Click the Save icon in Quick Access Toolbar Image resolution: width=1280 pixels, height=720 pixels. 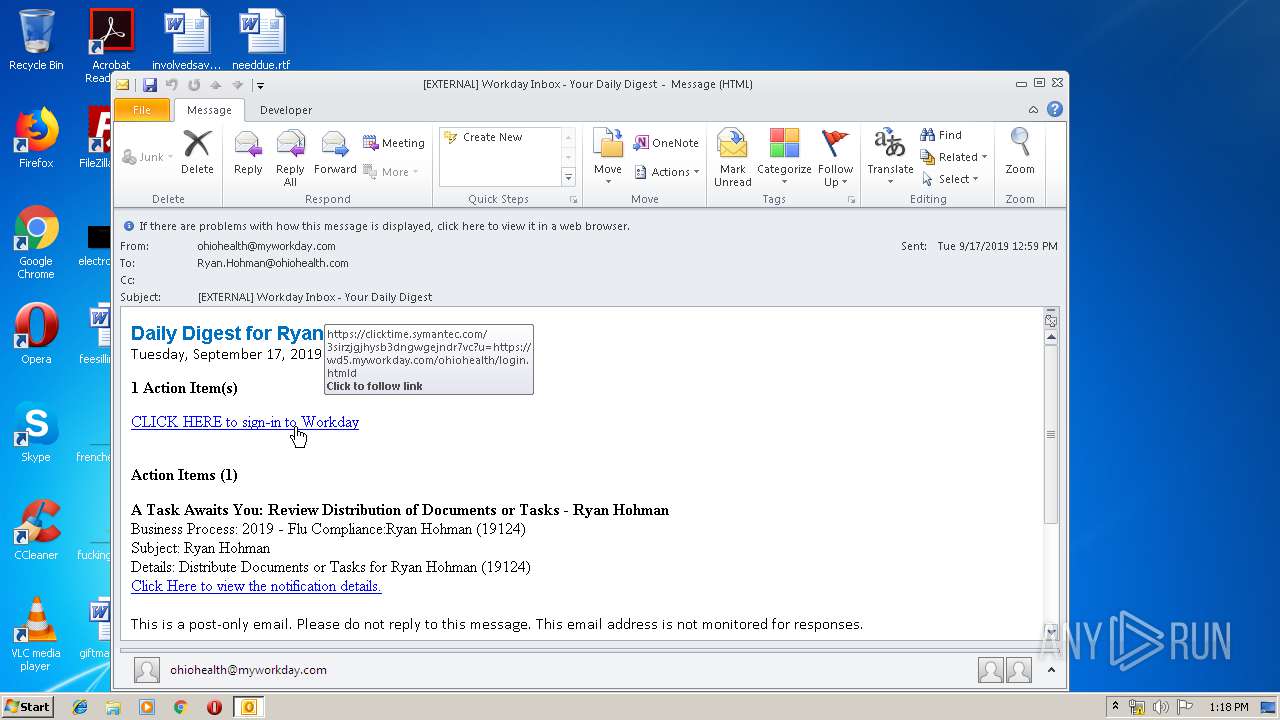[x=150, y=85]
